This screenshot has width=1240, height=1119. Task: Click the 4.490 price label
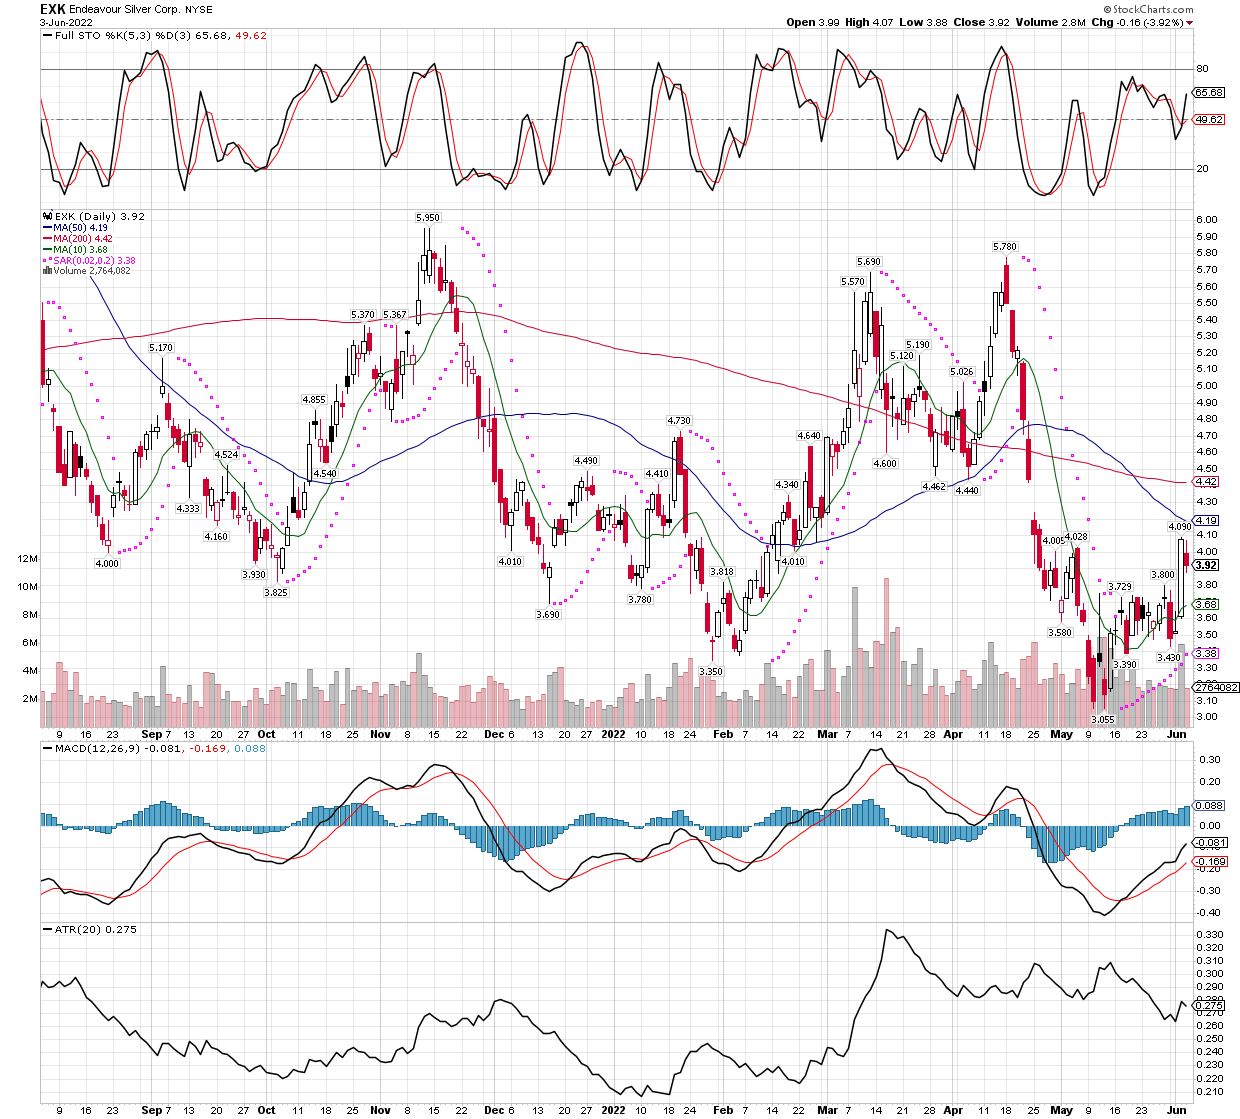[586, 460]
